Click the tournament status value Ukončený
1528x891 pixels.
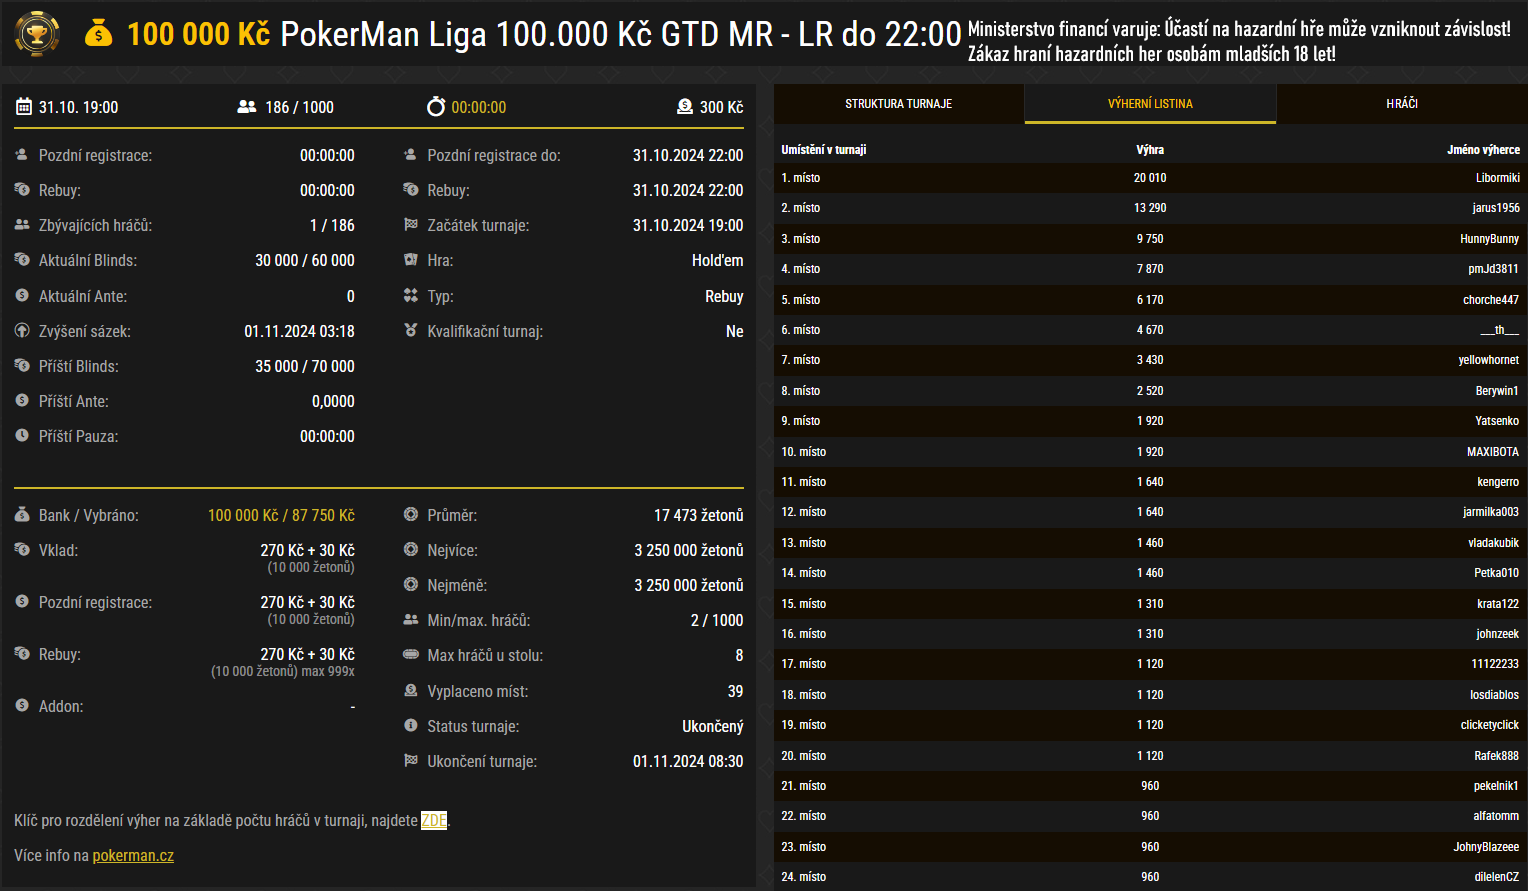pos(713,726)
